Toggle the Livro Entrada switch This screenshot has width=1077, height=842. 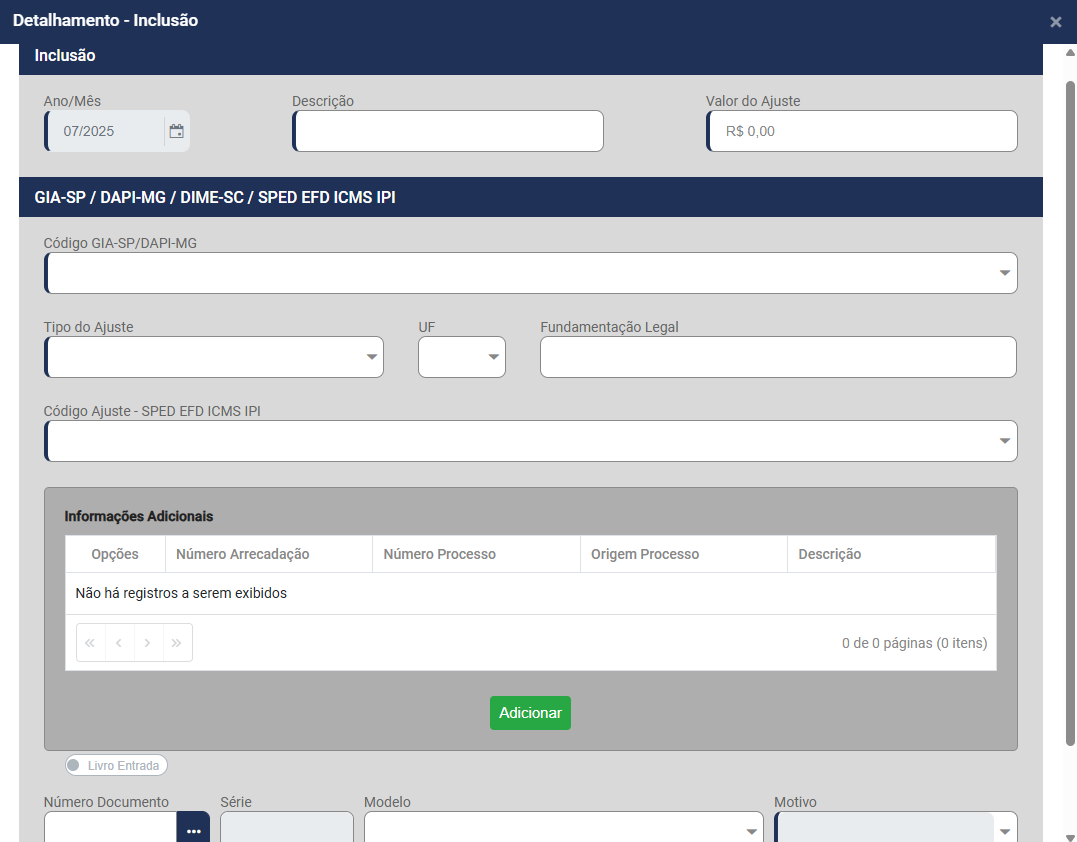pyautogui.click(x=116, y=765)
